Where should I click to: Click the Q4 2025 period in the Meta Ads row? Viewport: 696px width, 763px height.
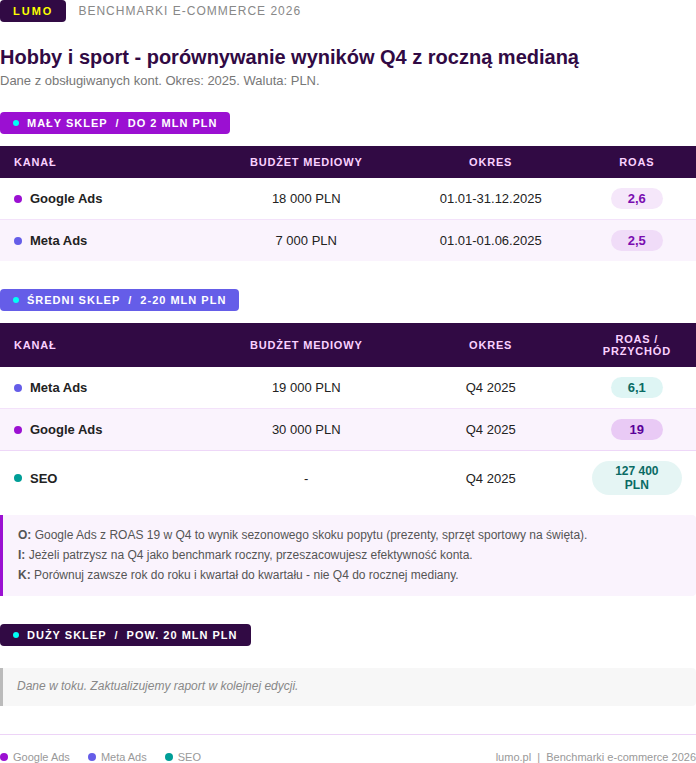click(491, 387)
